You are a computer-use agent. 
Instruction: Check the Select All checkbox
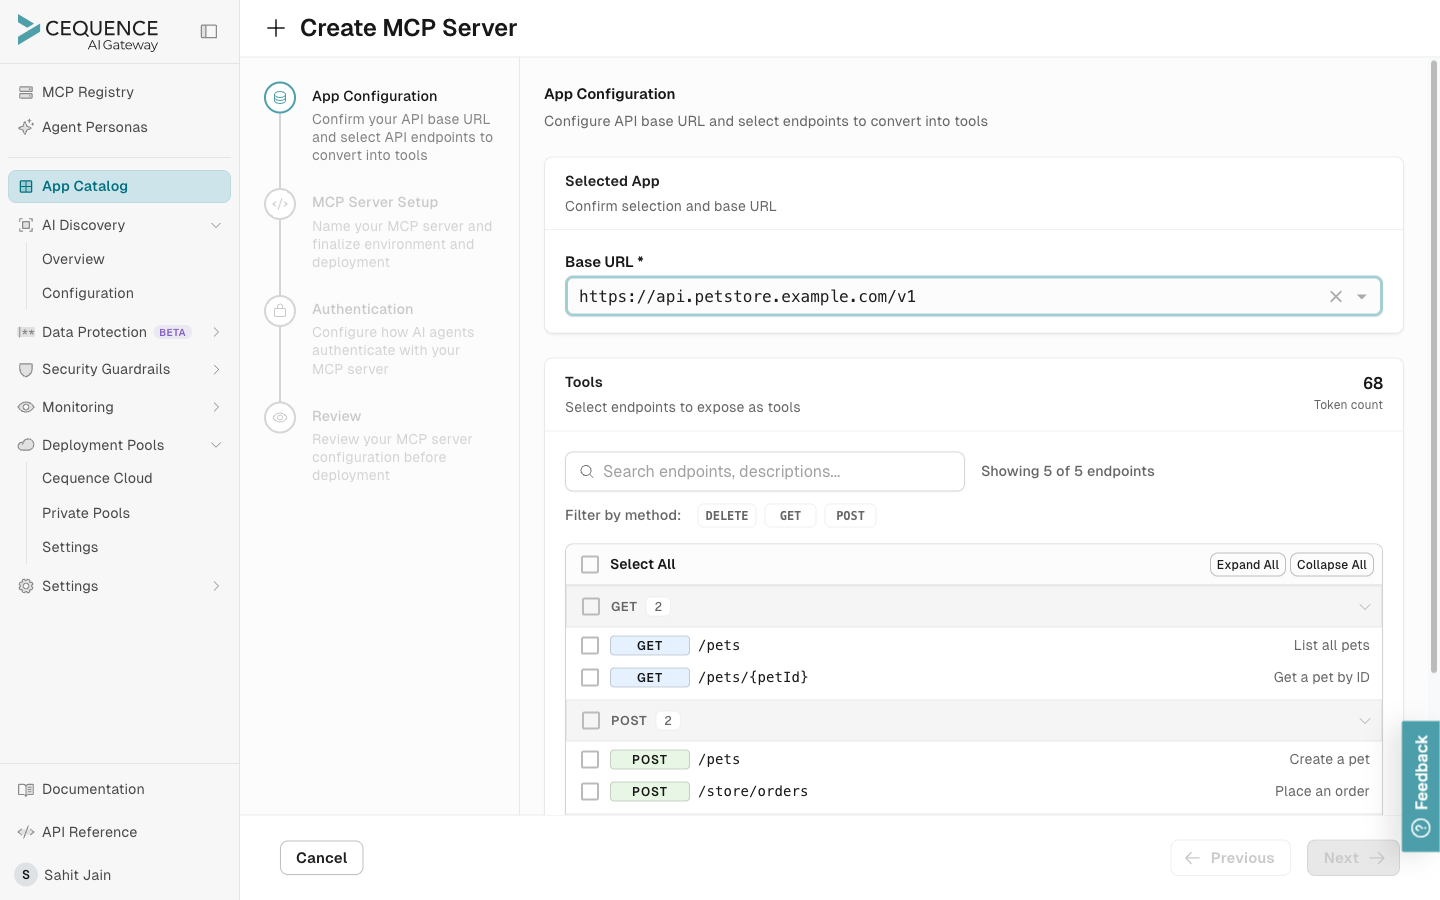pos(590,564)
